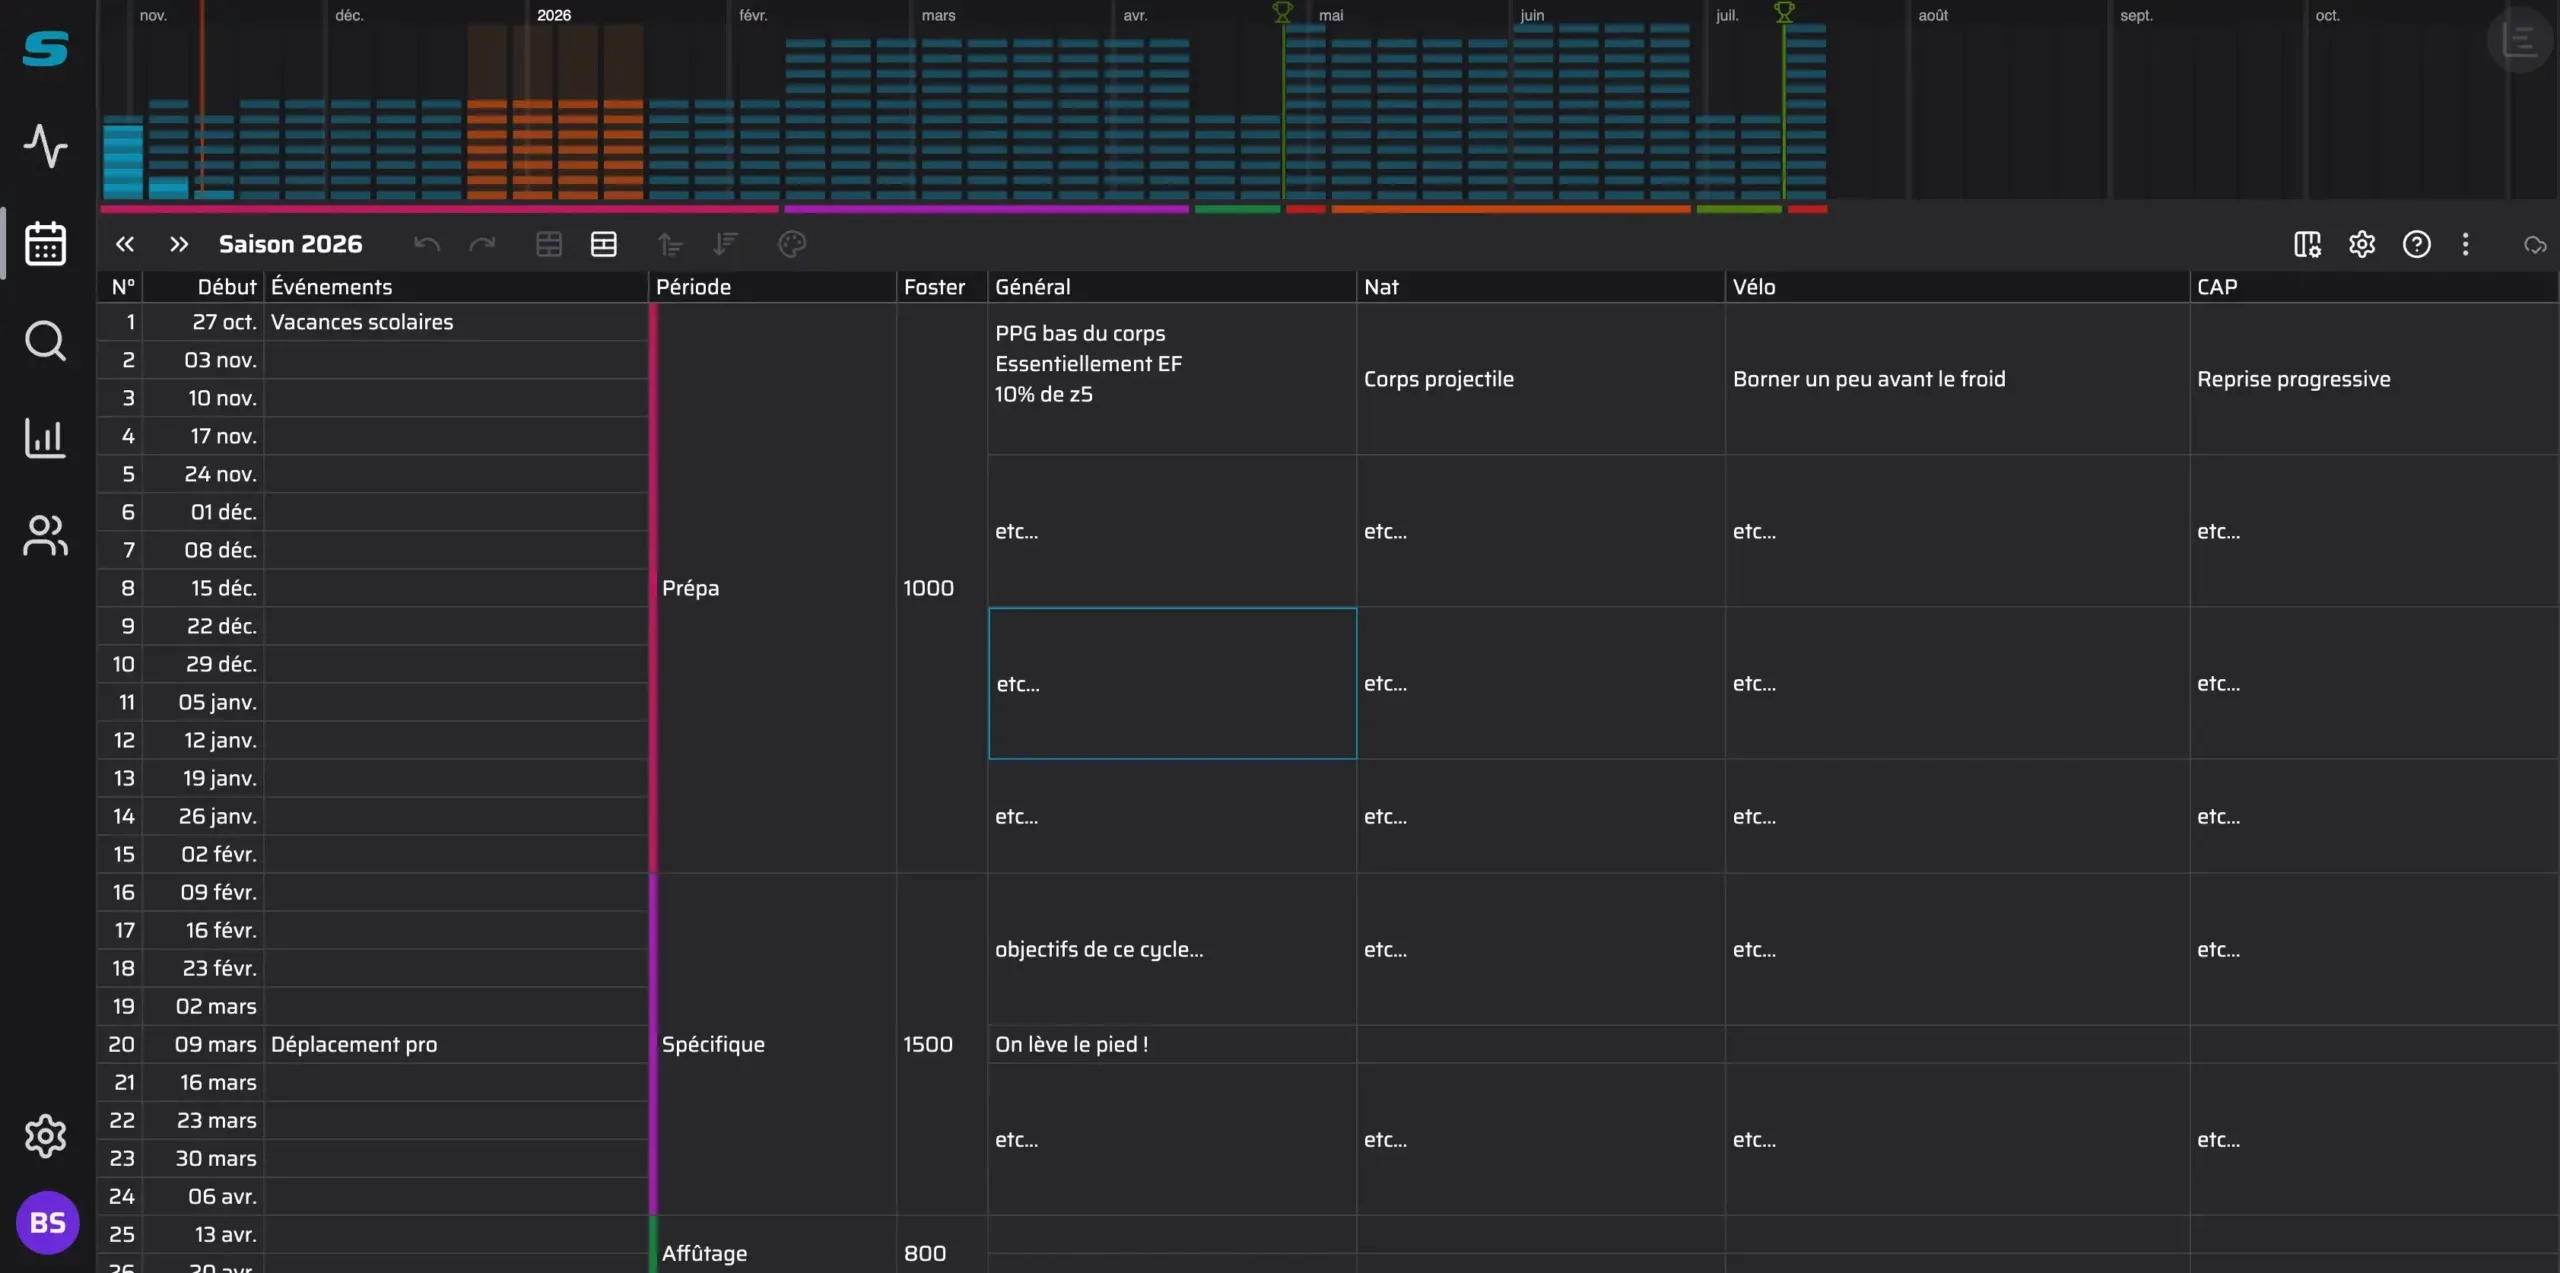Viewport: 2560px width, 1273px height.
Task: Click the undo arrow in toolbar
Action: (x=427, y=244)
